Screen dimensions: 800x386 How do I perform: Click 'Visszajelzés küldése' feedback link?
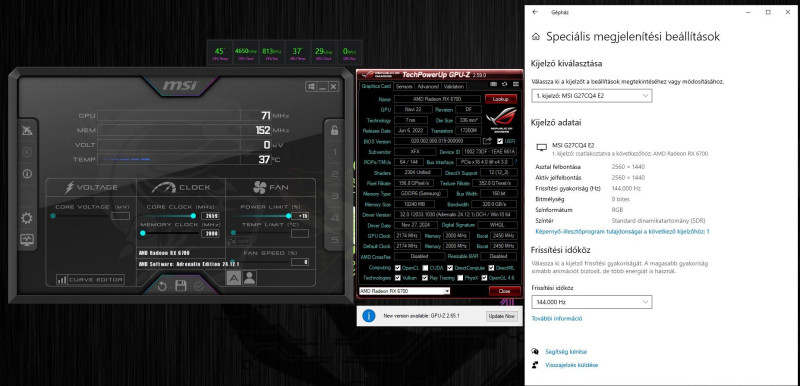click(x=571, y=365)
